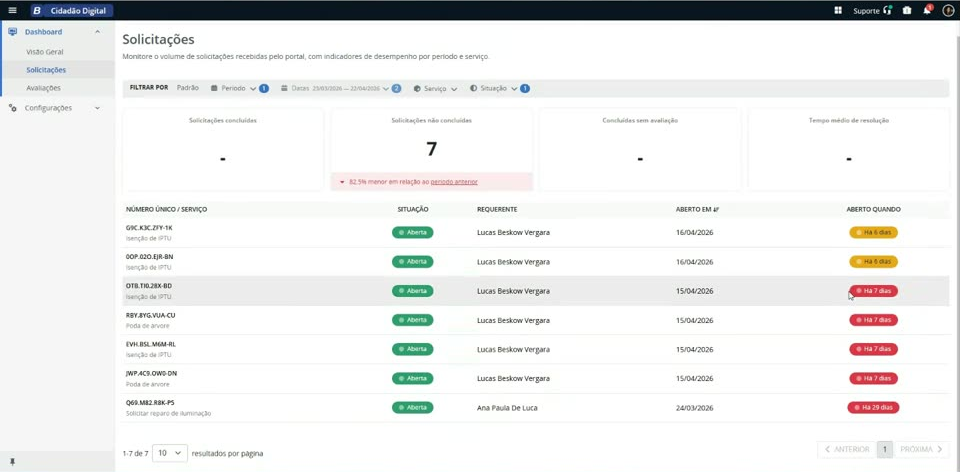Click the Configurações gears icon
Screen dimensions: 960x472
pos(12,108)
